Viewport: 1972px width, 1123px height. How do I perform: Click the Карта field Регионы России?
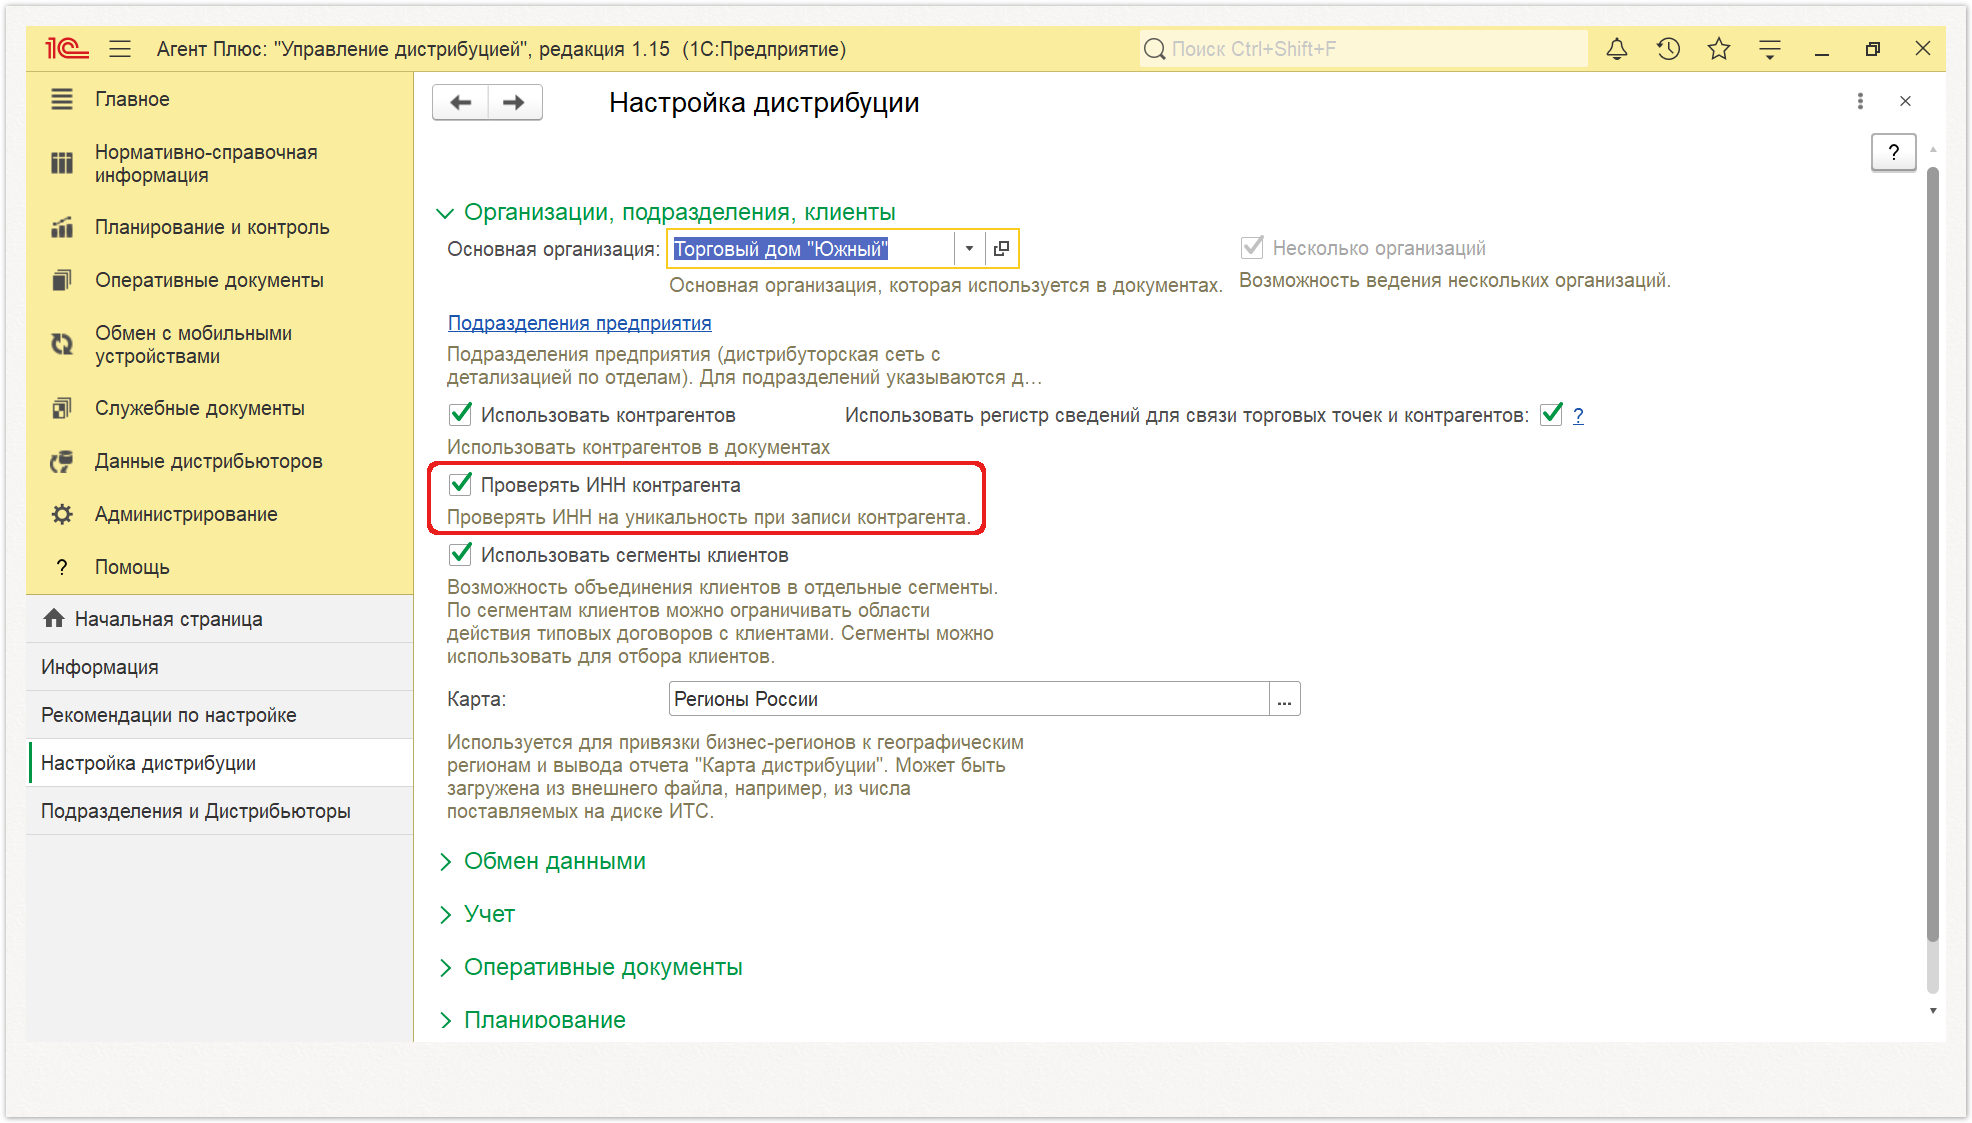tap(968, 699)
